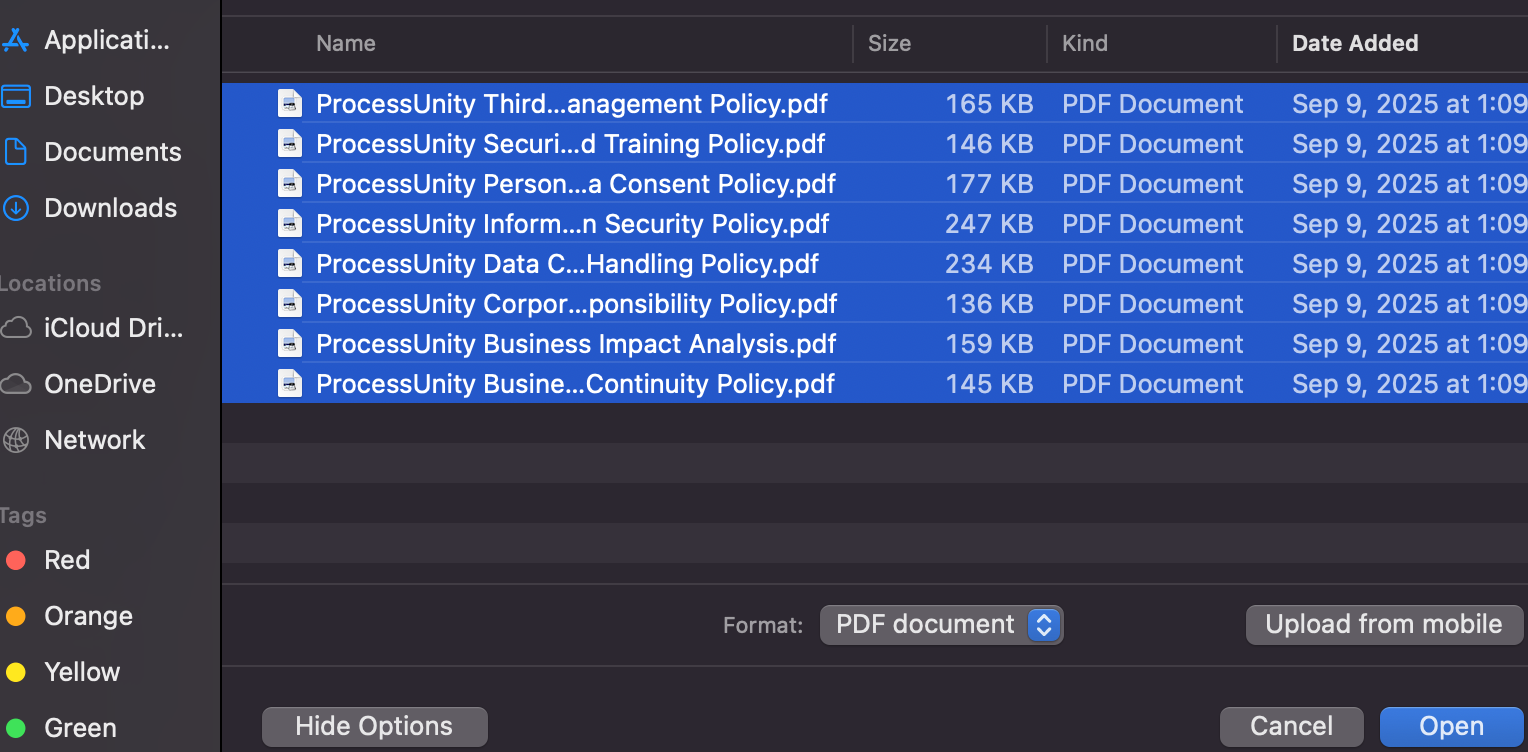Image resolution: width=1528 pixels, height=752 pixels.
Task: Click PDF icon of Third...anagement Policy file
Action: [290, 104]
